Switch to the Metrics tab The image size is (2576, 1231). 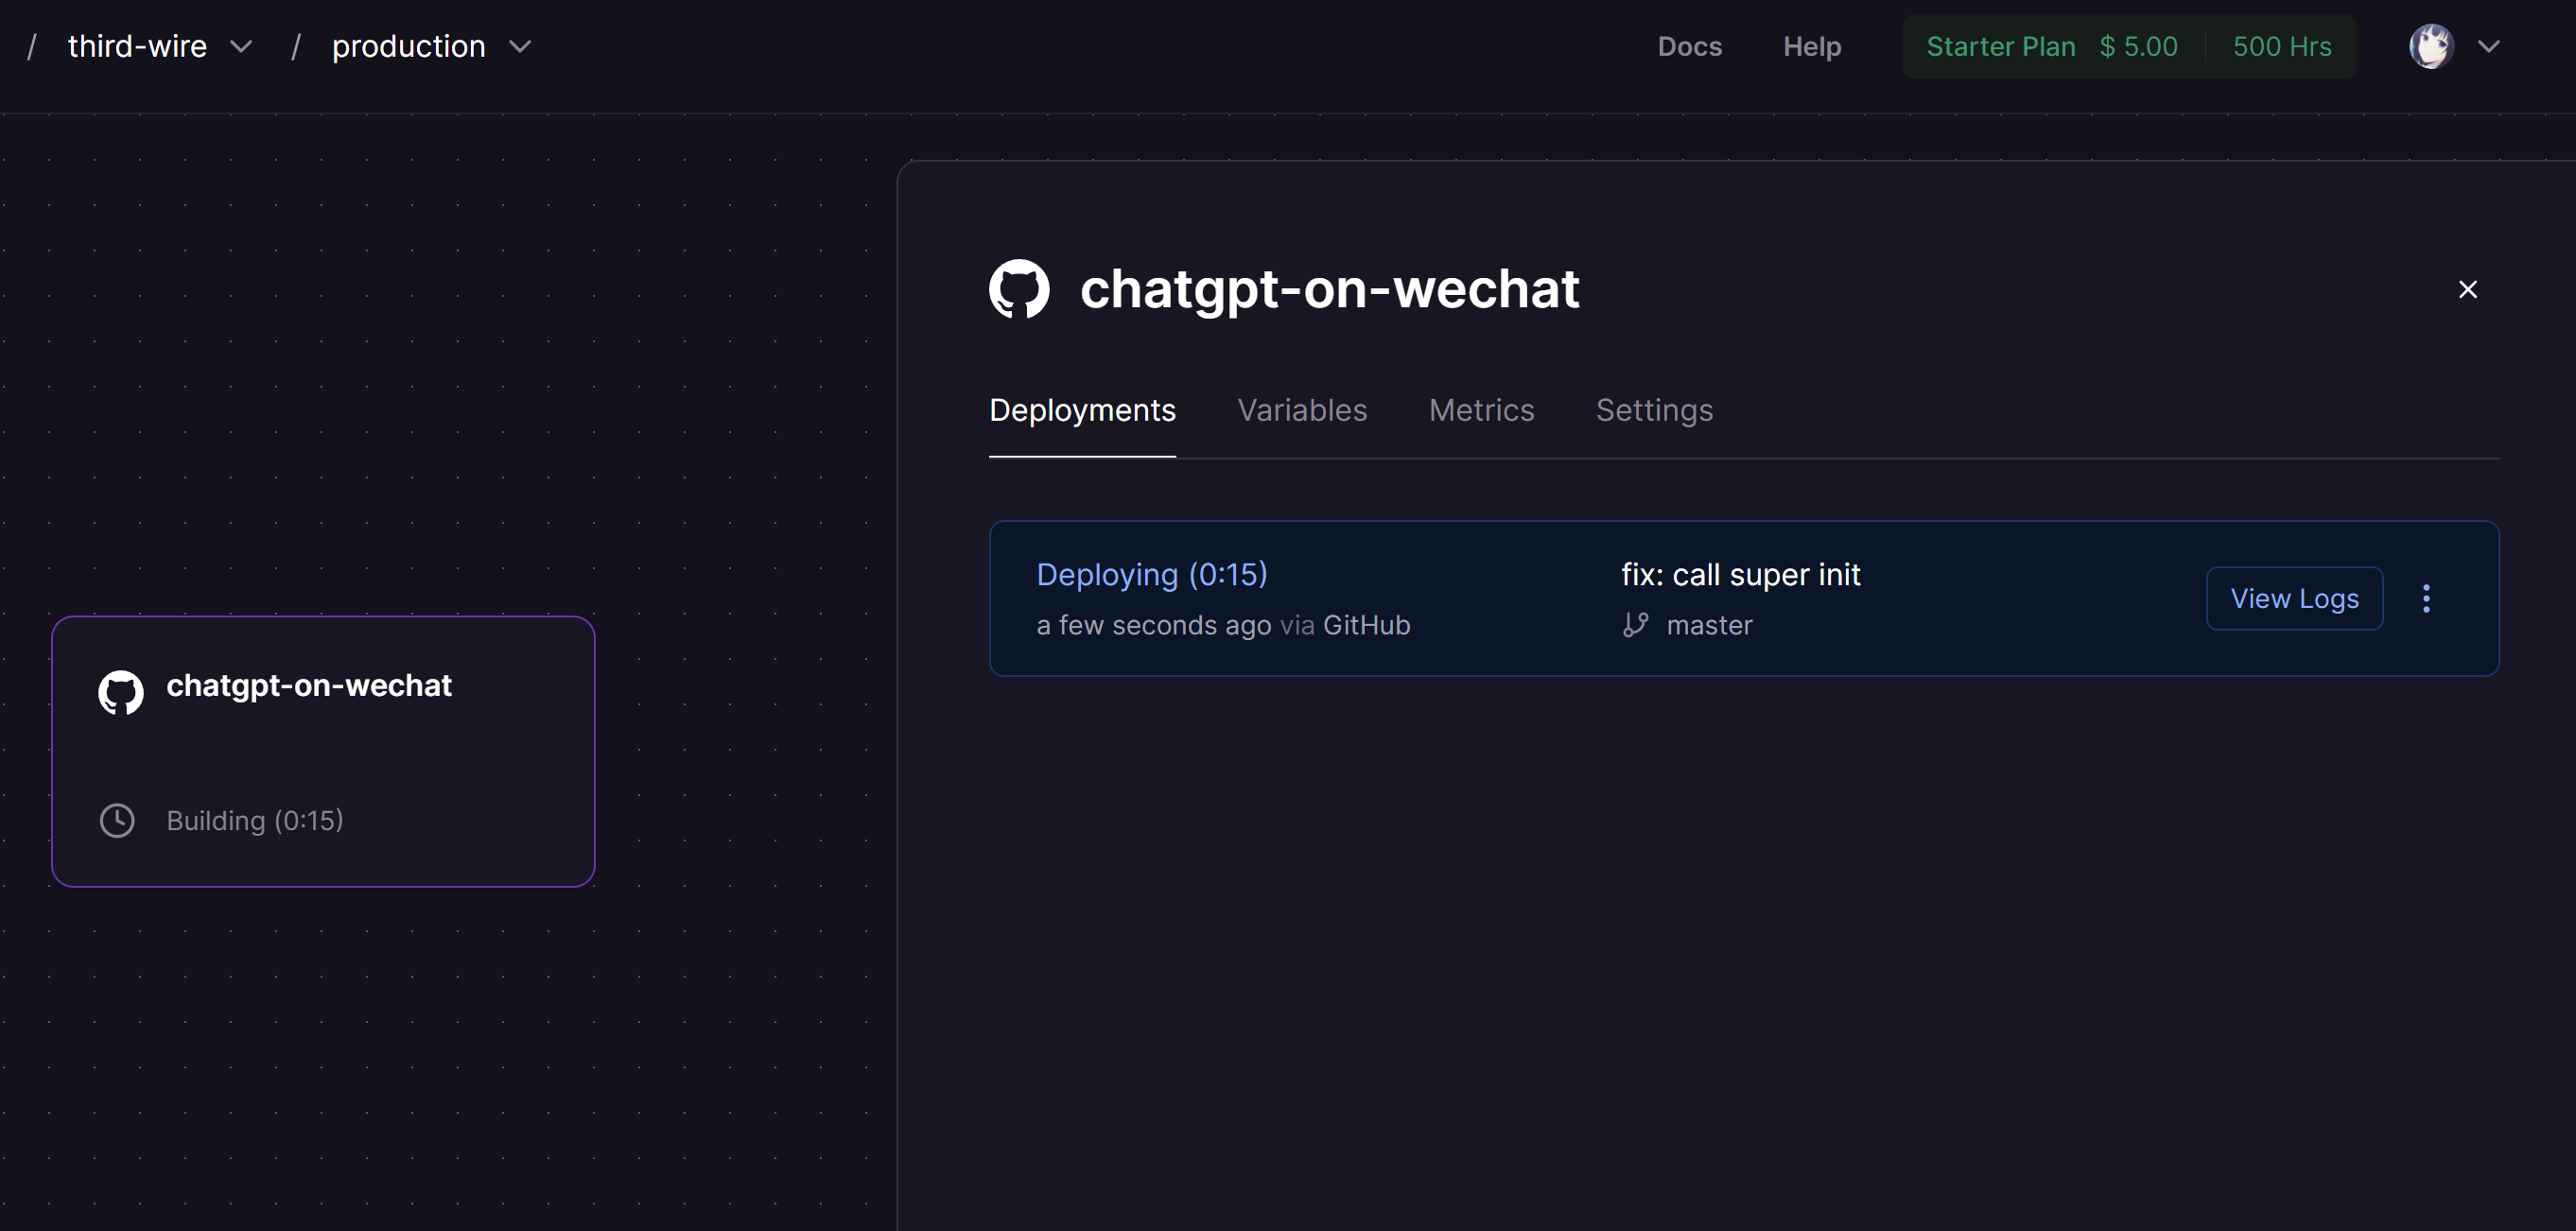pos(1481,410)
